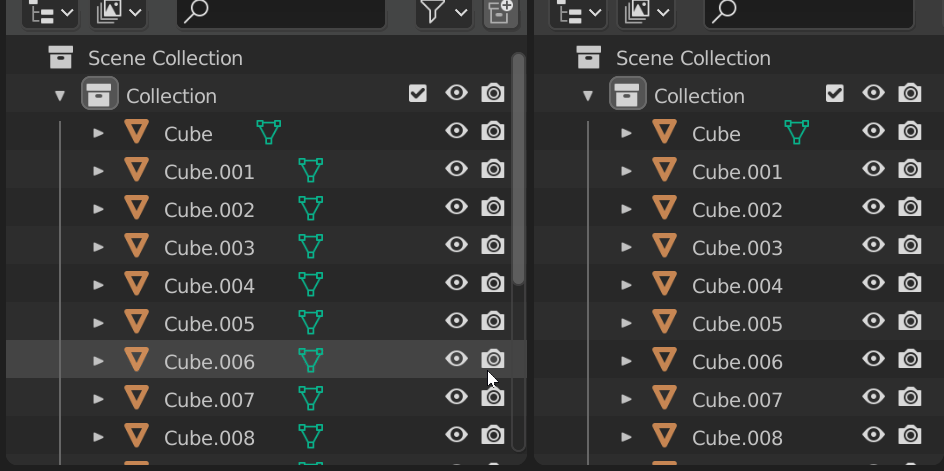Select Scene Collection label in left outliner
The image size is (944, 471).
click(x=166, y=58)
